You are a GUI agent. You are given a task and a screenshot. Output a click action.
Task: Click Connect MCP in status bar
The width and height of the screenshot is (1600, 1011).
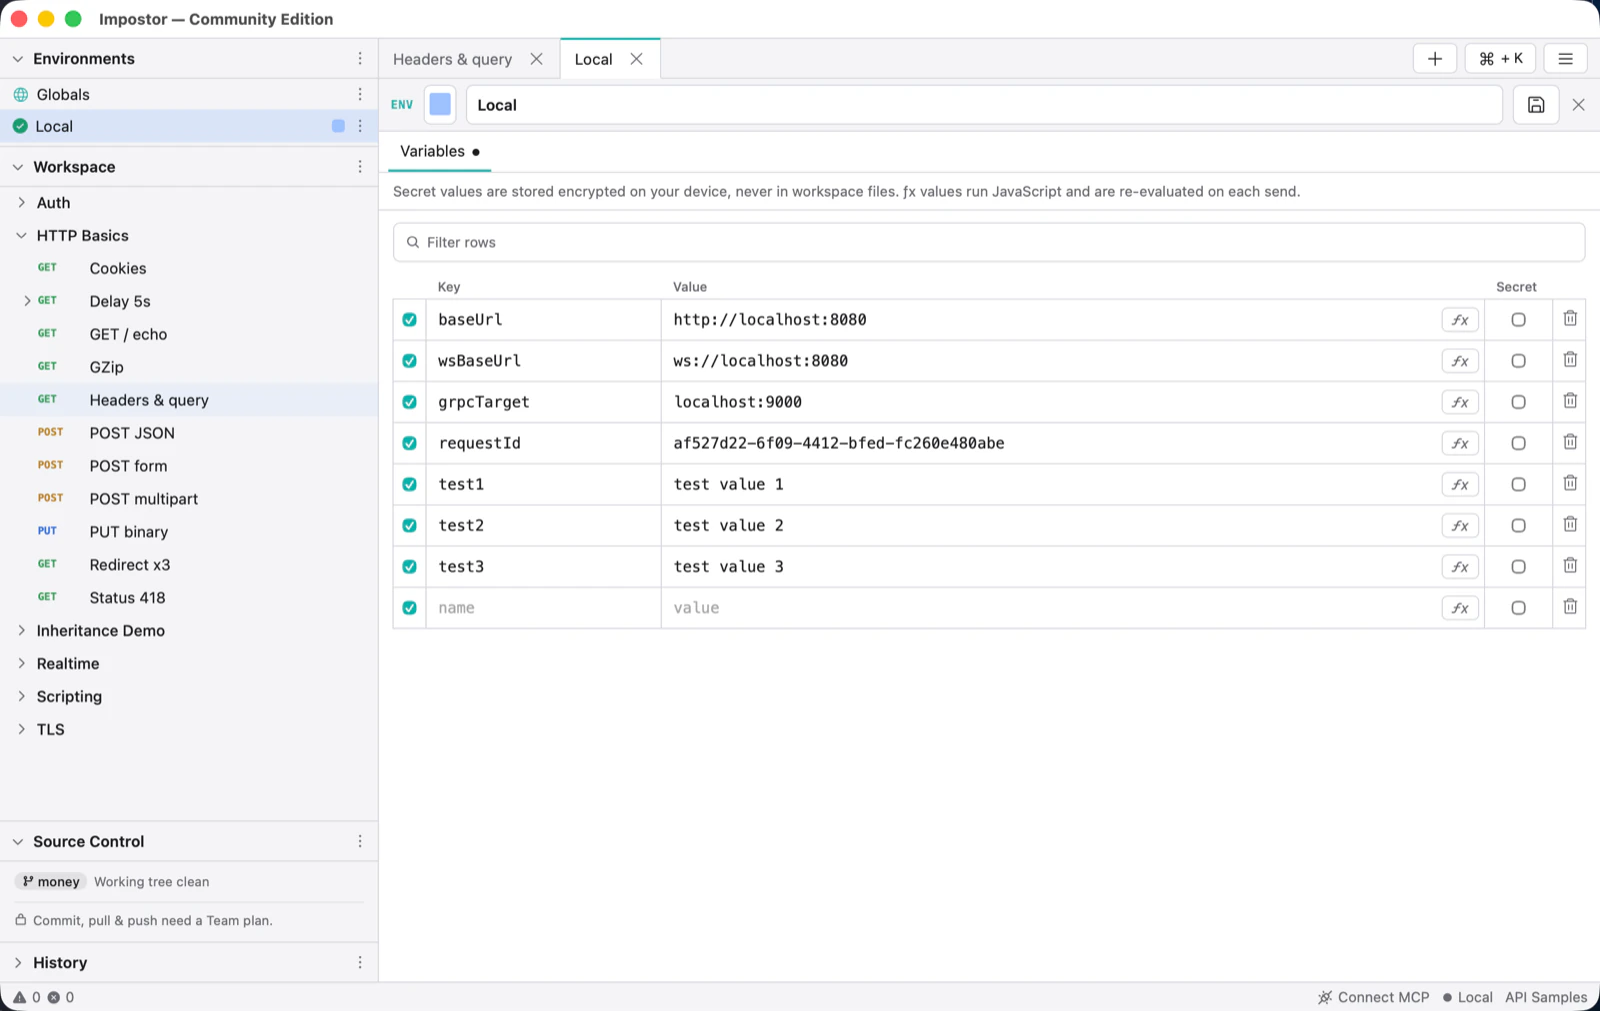[1374, 997]
